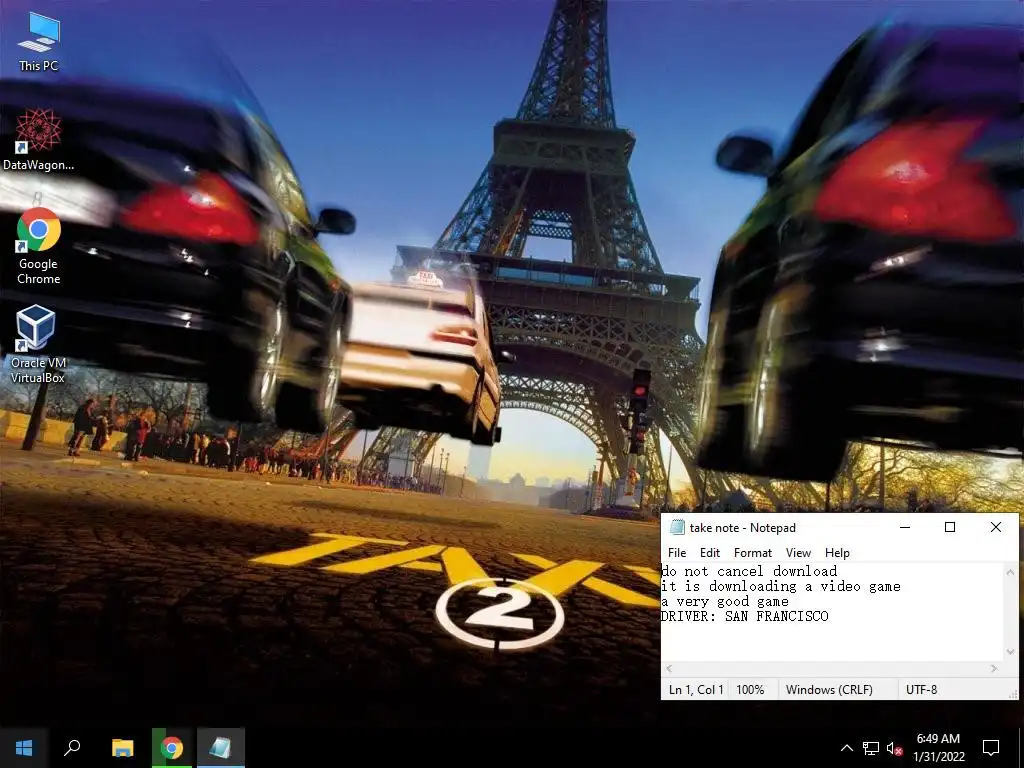The image size is (1024, 768).
Task: Click Notepad title bar document icon
Action: pos(677,527)
